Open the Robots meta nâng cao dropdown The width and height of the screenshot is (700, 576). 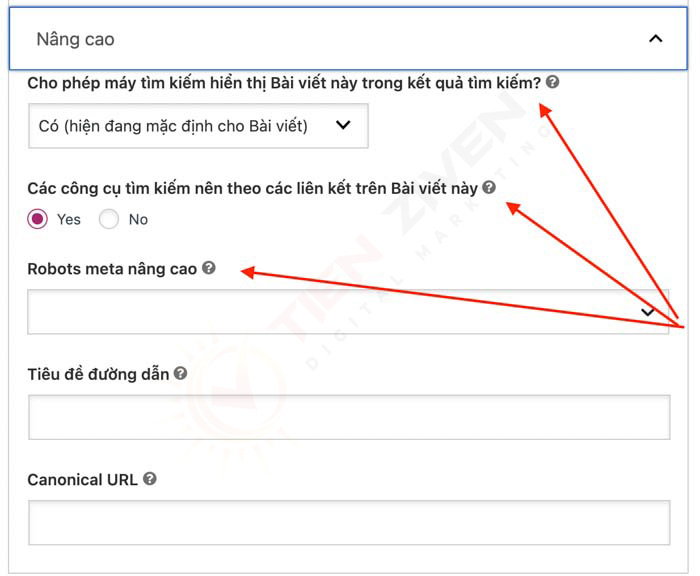pos(348,312)
